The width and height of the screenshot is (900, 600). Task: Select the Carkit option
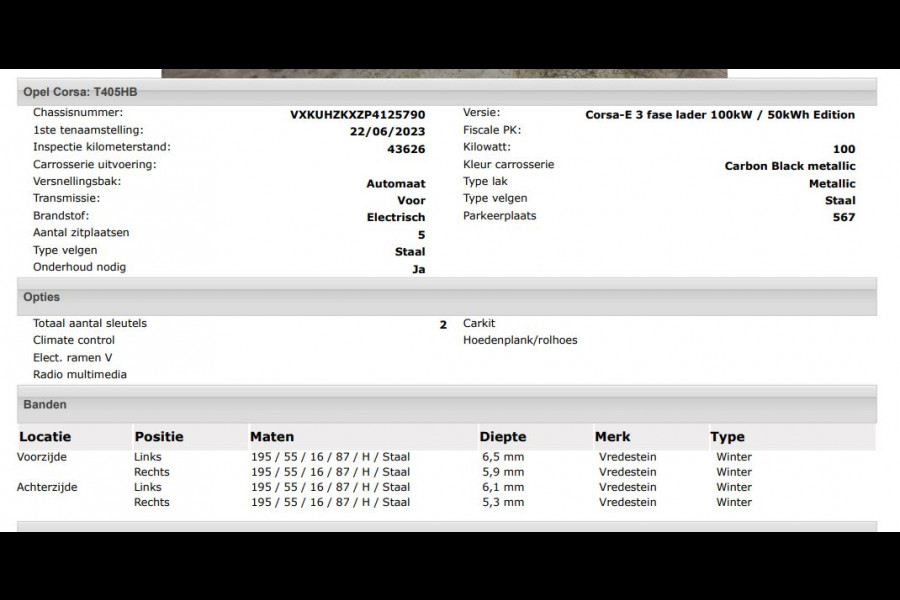click(478, 323)
